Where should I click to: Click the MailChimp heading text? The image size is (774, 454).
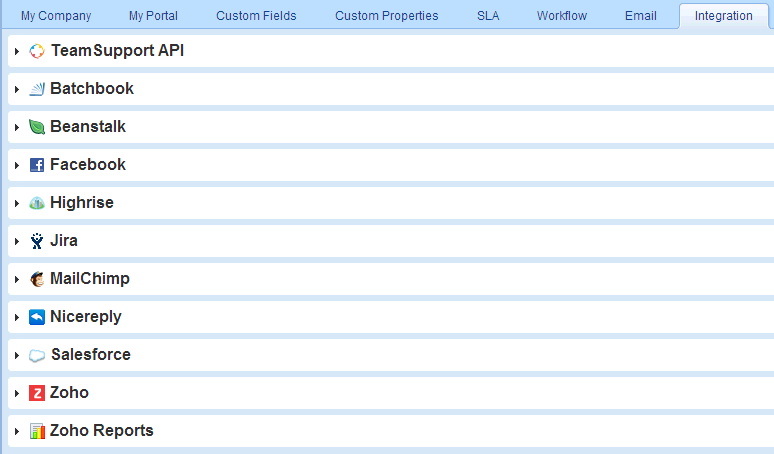click(90, 279)
